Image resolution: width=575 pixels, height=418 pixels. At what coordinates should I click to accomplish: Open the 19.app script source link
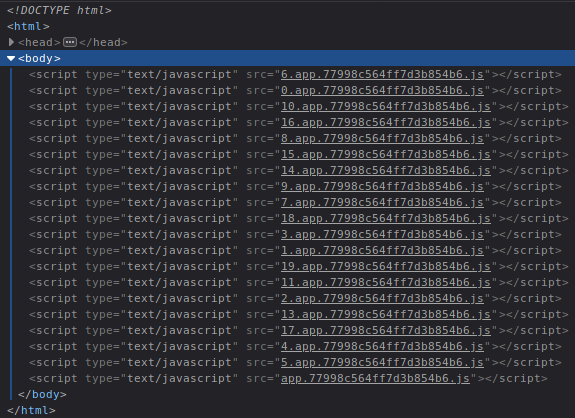tap(386, 267)
